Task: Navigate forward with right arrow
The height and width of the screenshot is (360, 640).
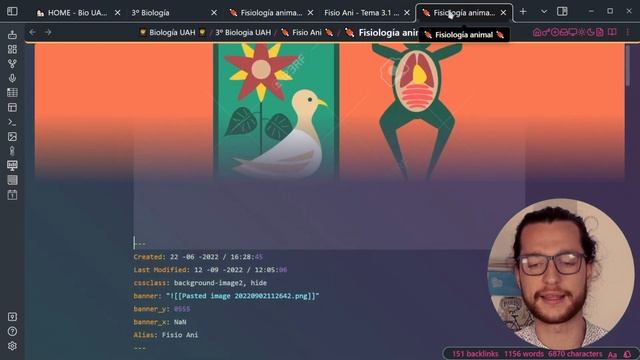Action: point(48,32)
